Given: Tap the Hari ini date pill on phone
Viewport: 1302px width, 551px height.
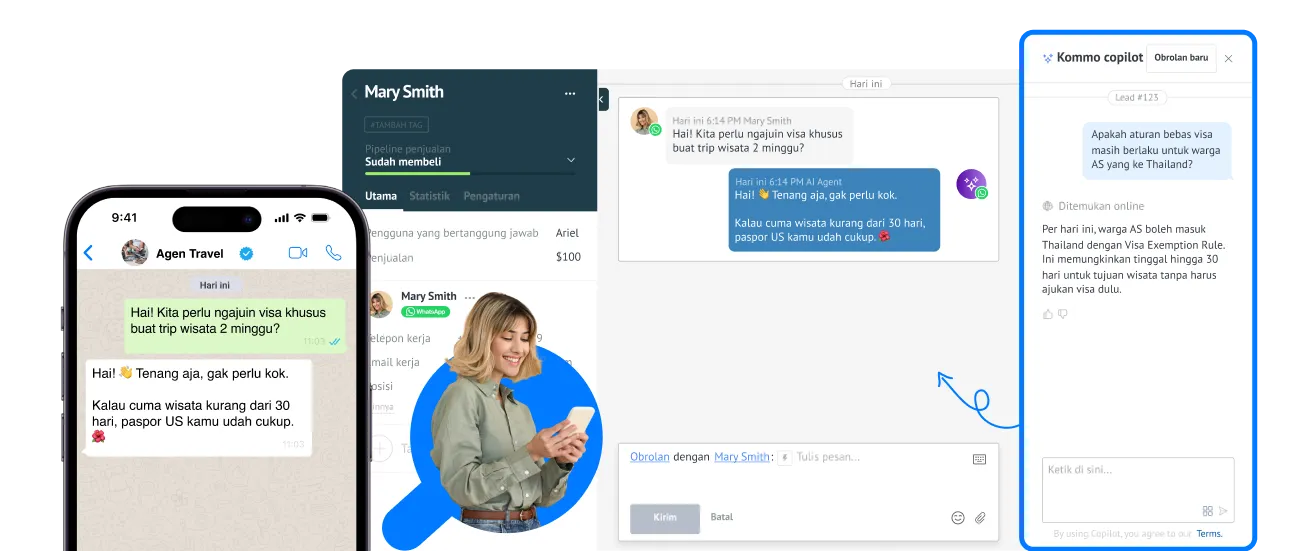Looking at the screenshot, I should [215, 285].
